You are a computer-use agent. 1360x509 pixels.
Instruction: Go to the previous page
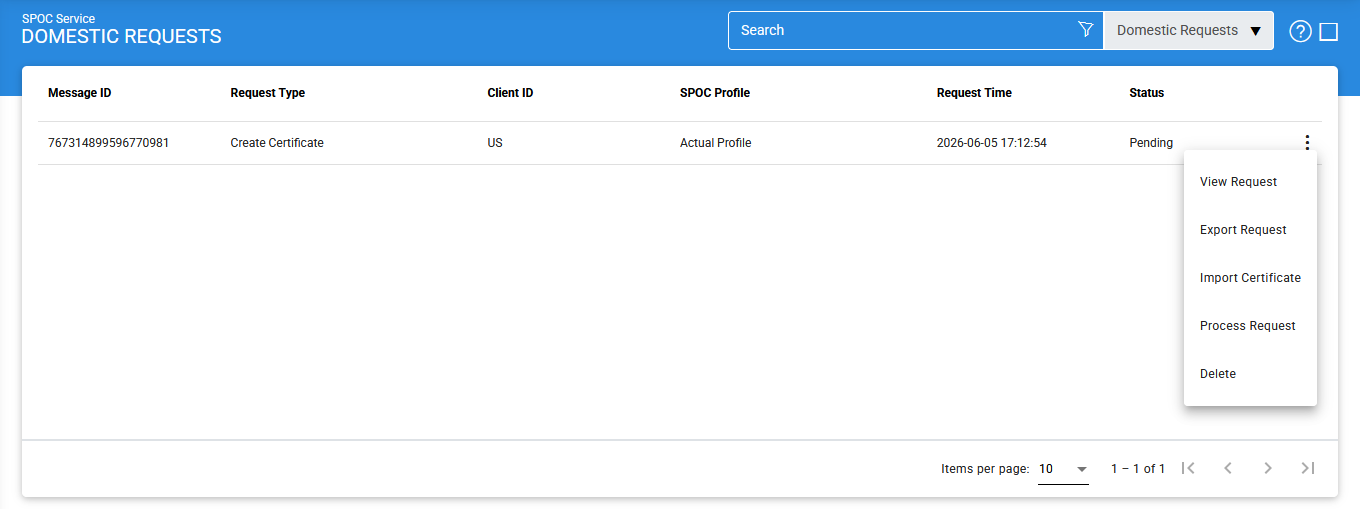click(1228, 468)
